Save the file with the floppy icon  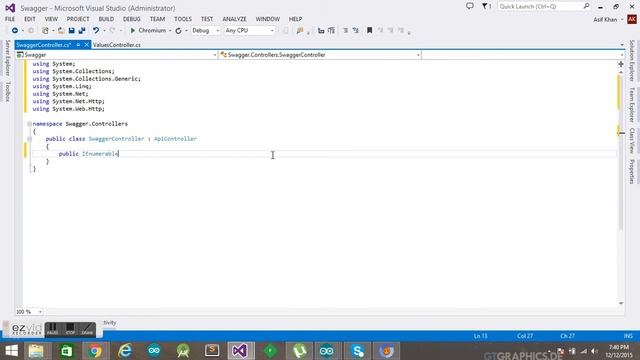click(x=71, y=31)
